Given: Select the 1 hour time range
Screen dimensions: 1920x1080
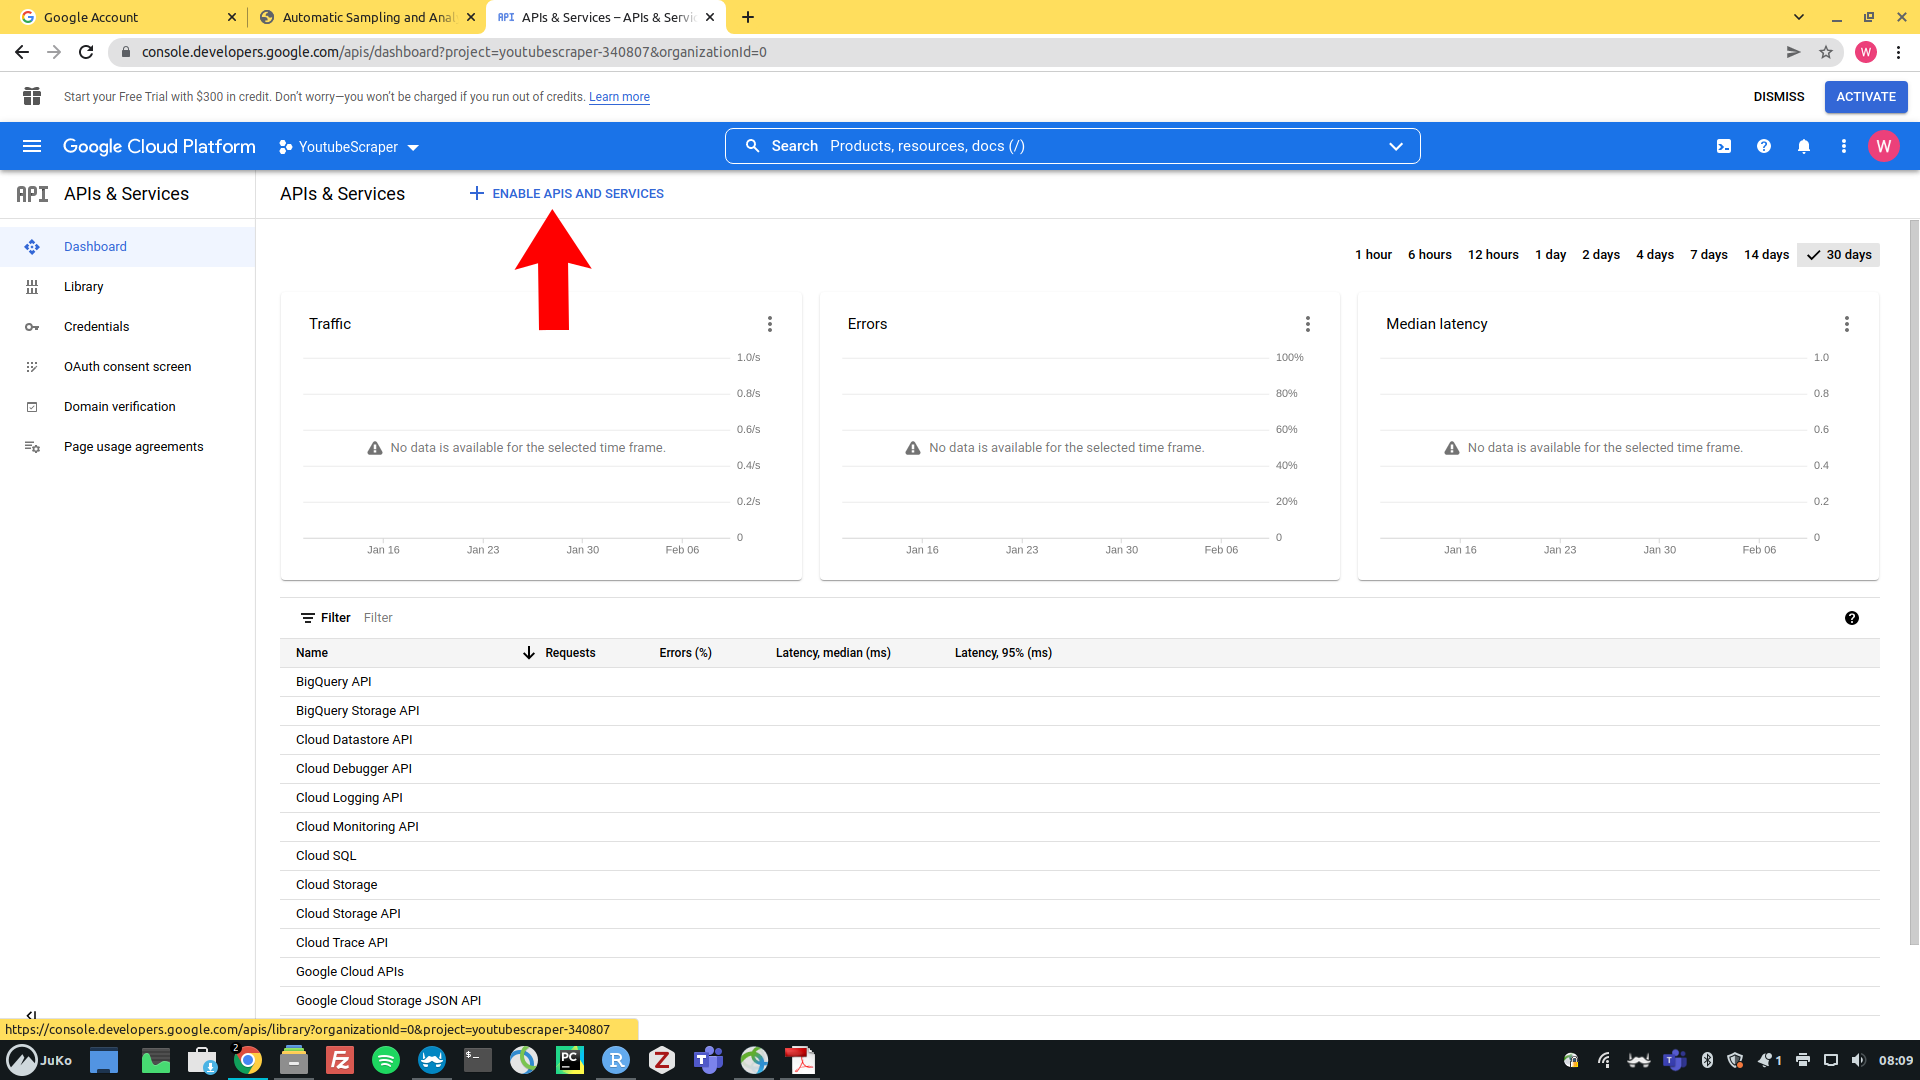Looking at the screenshot, I should tap(1372, 255).
